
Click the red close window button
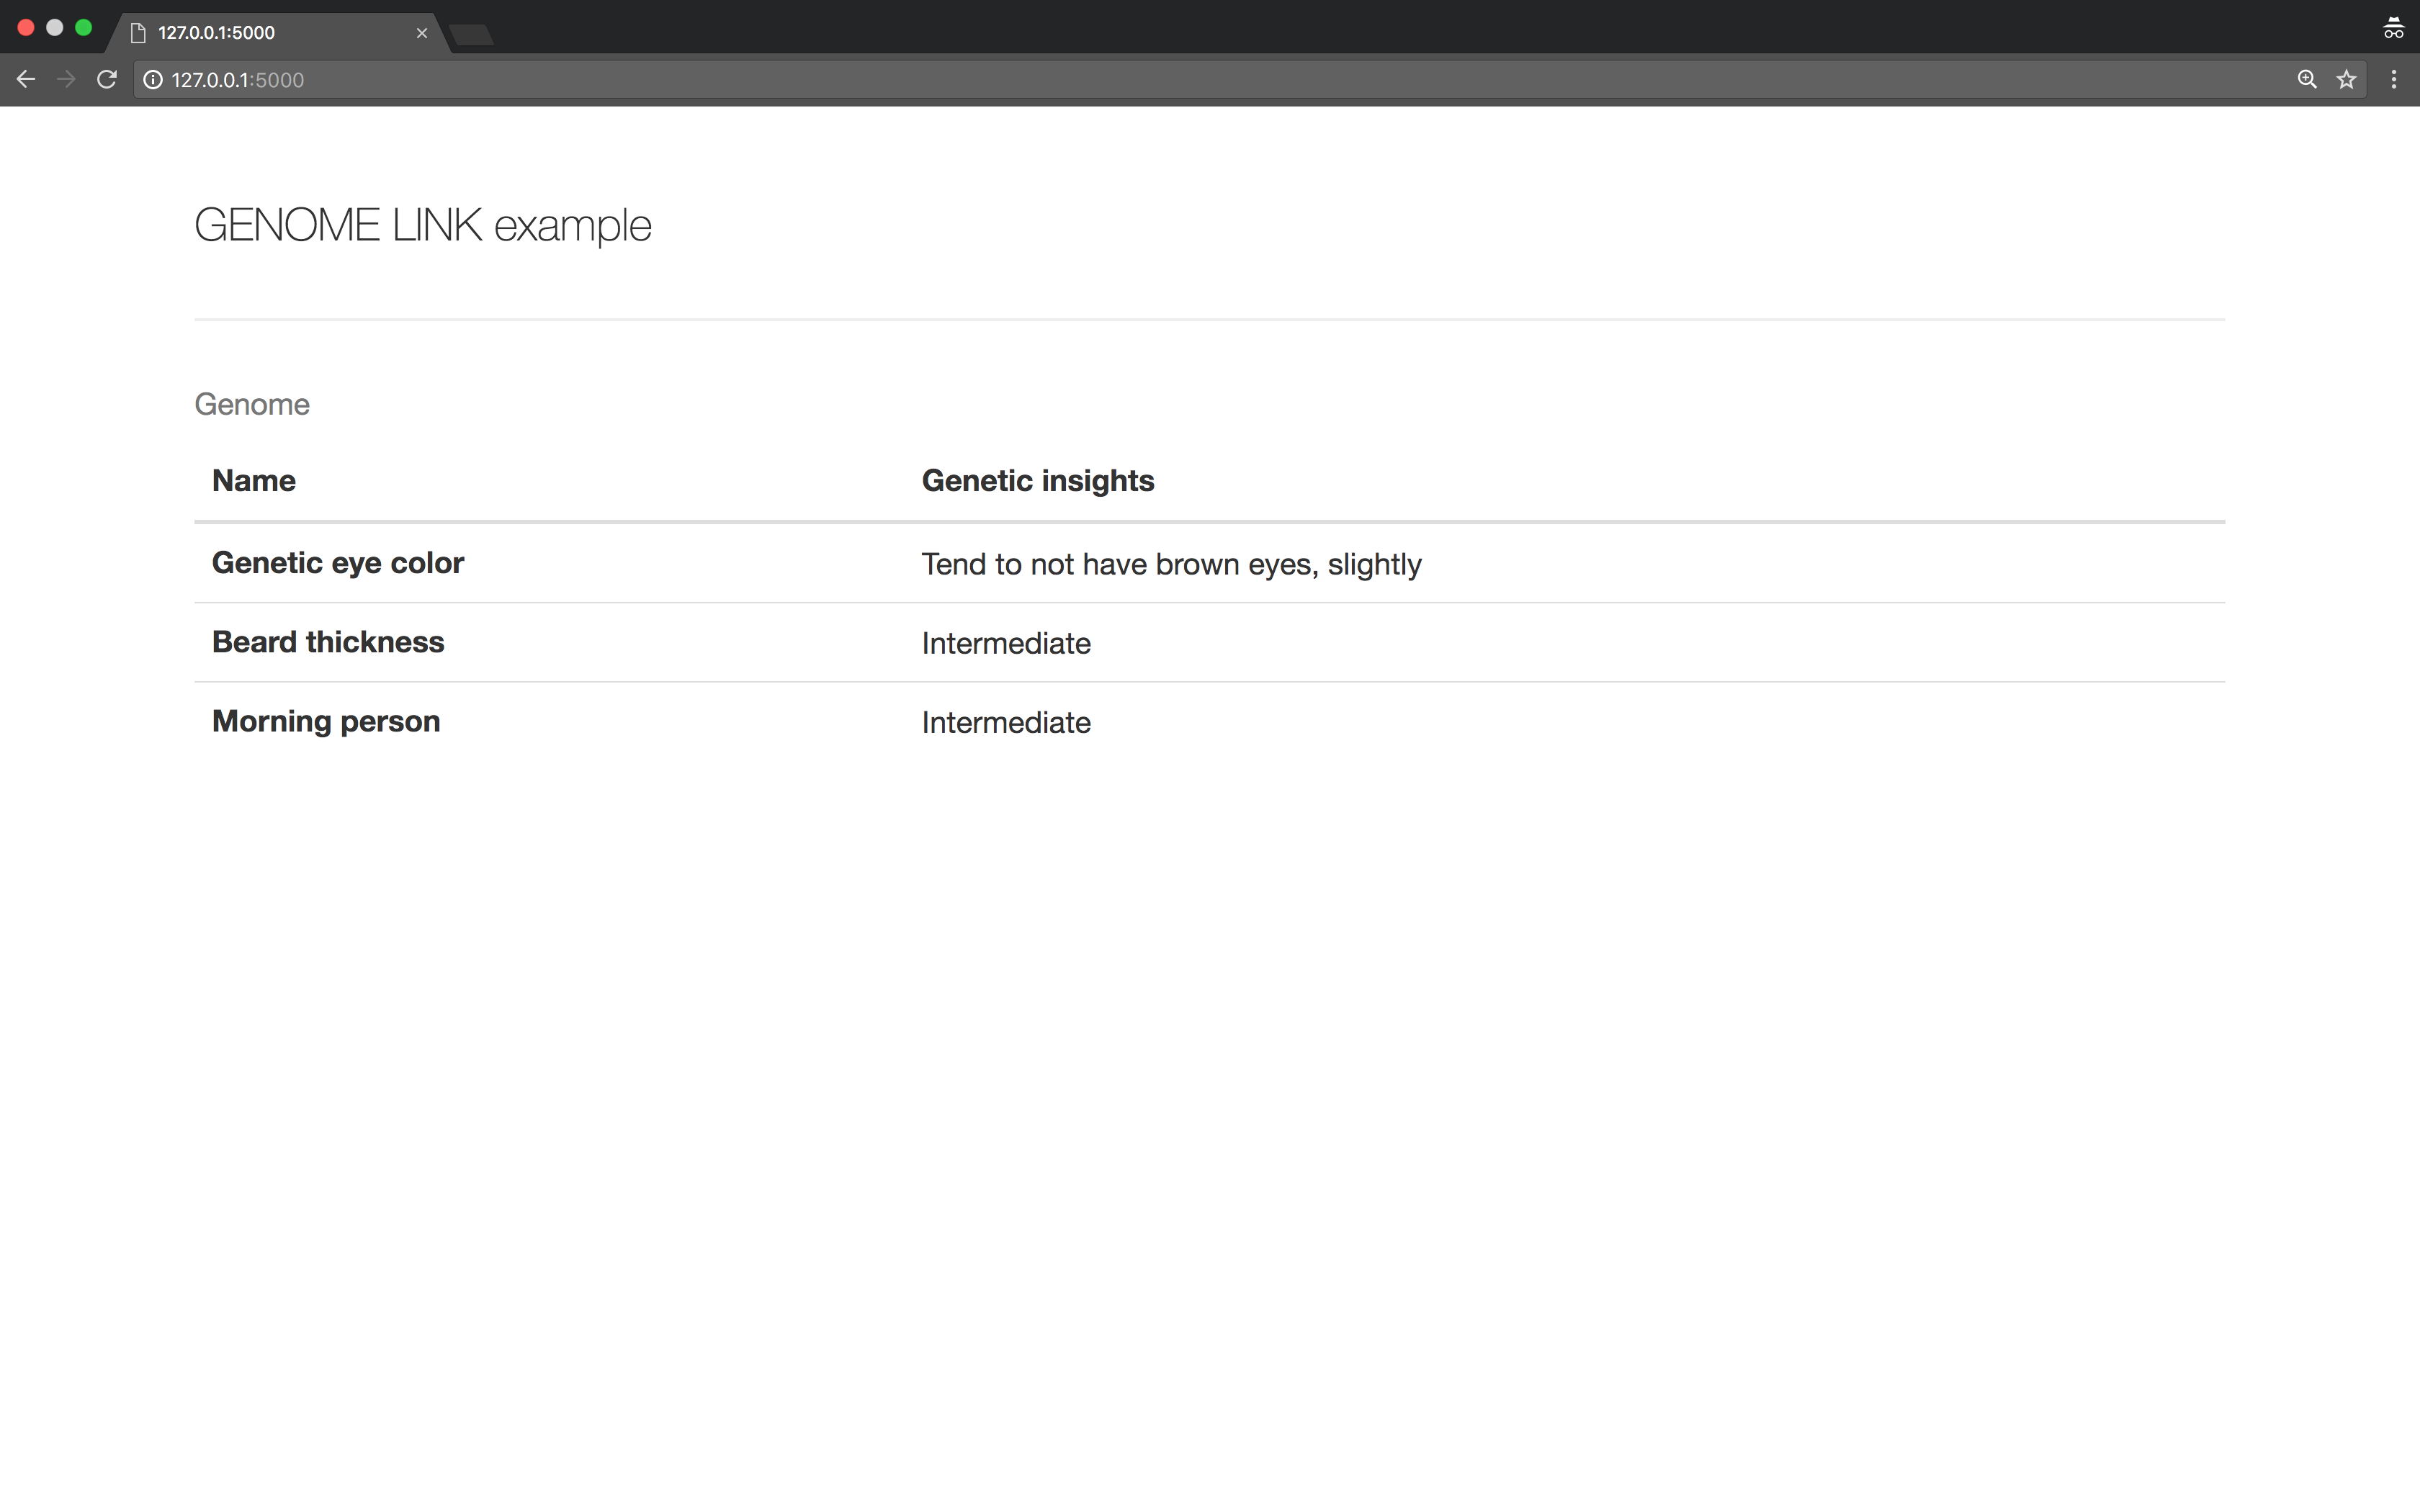(x=26, y=28)
